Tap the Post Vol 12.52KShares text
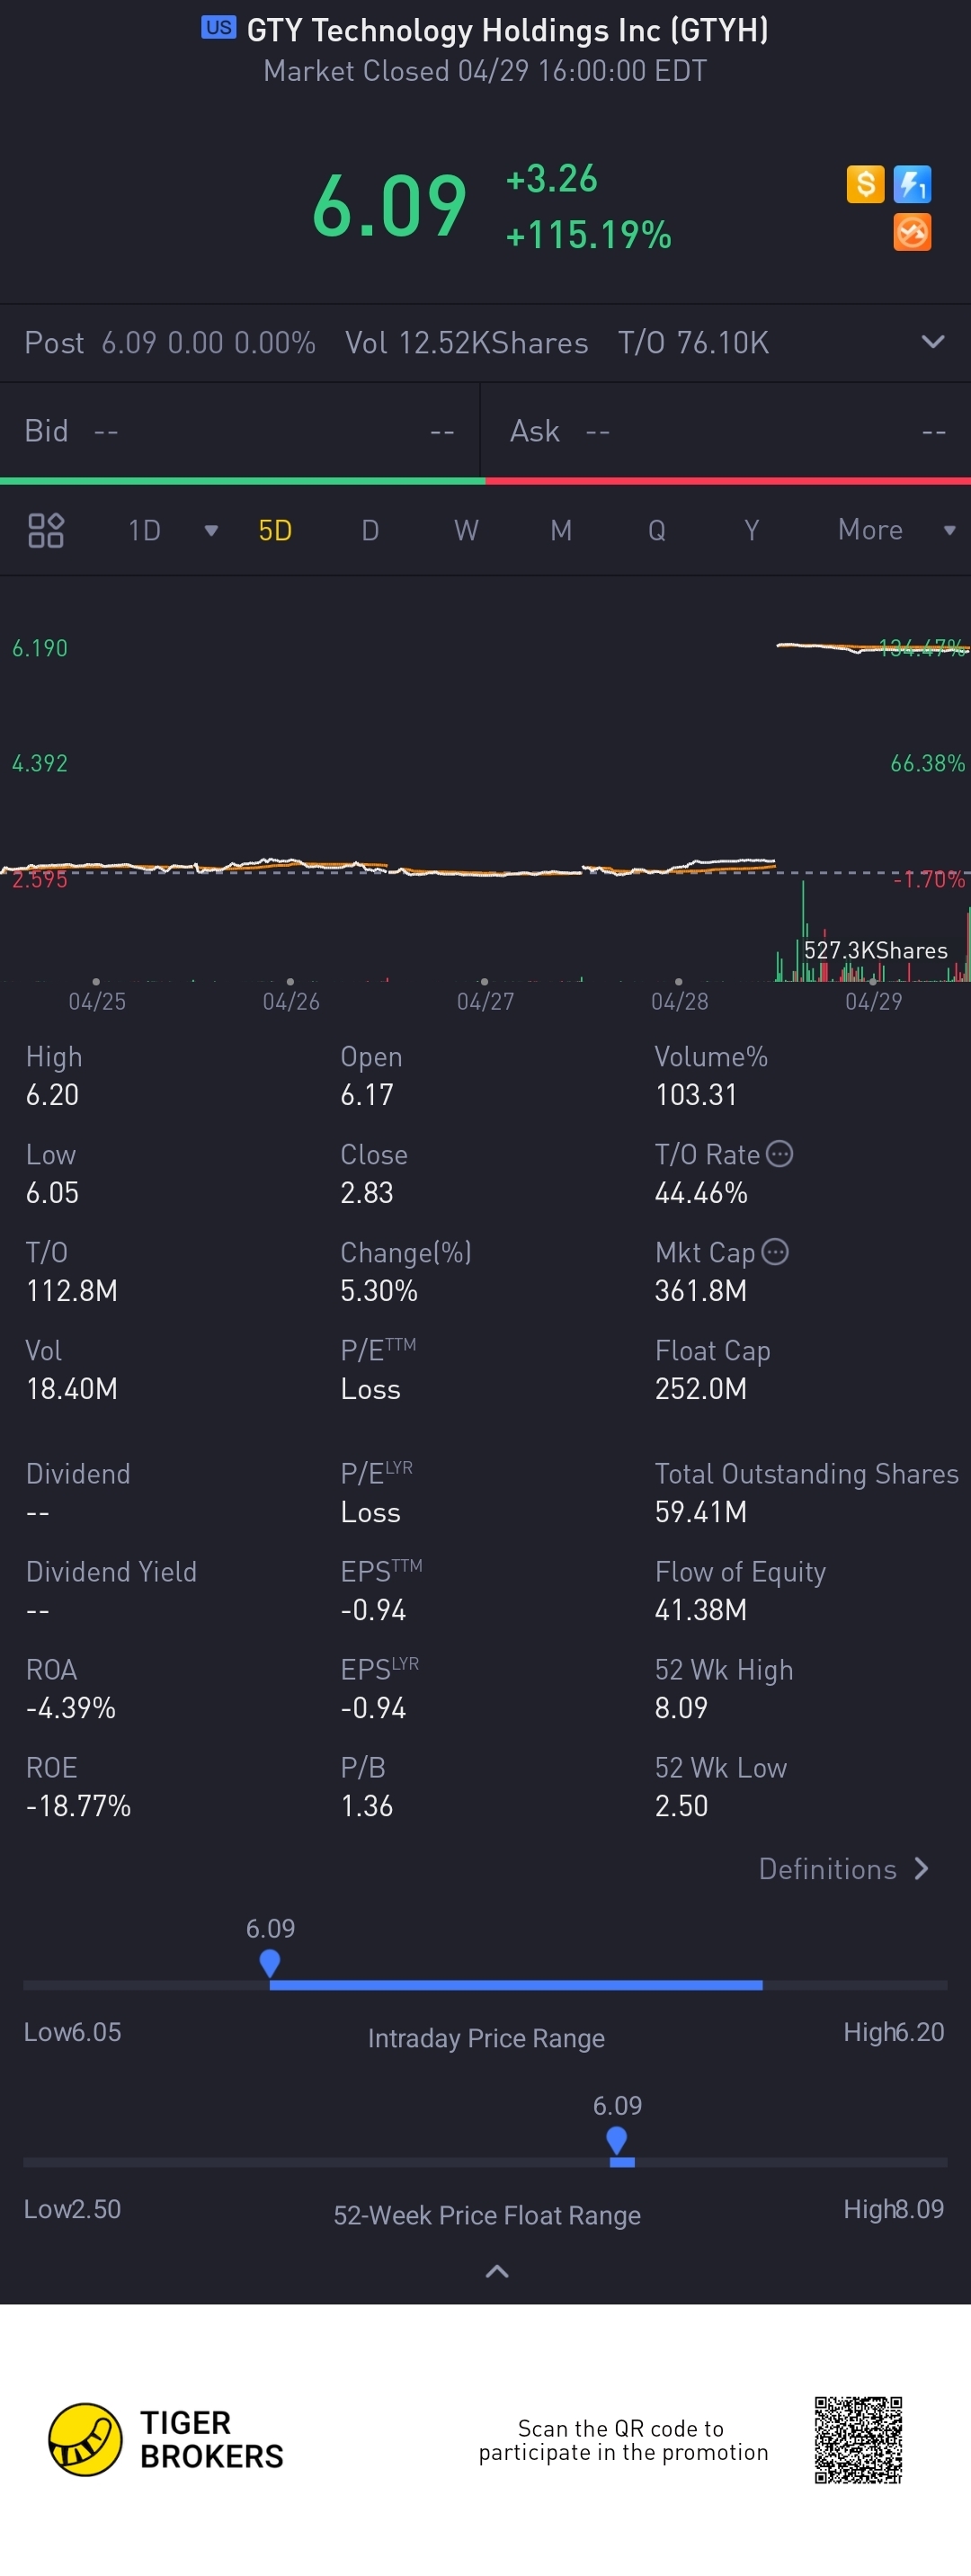971x2576 pixels. (x=467, y=343)
